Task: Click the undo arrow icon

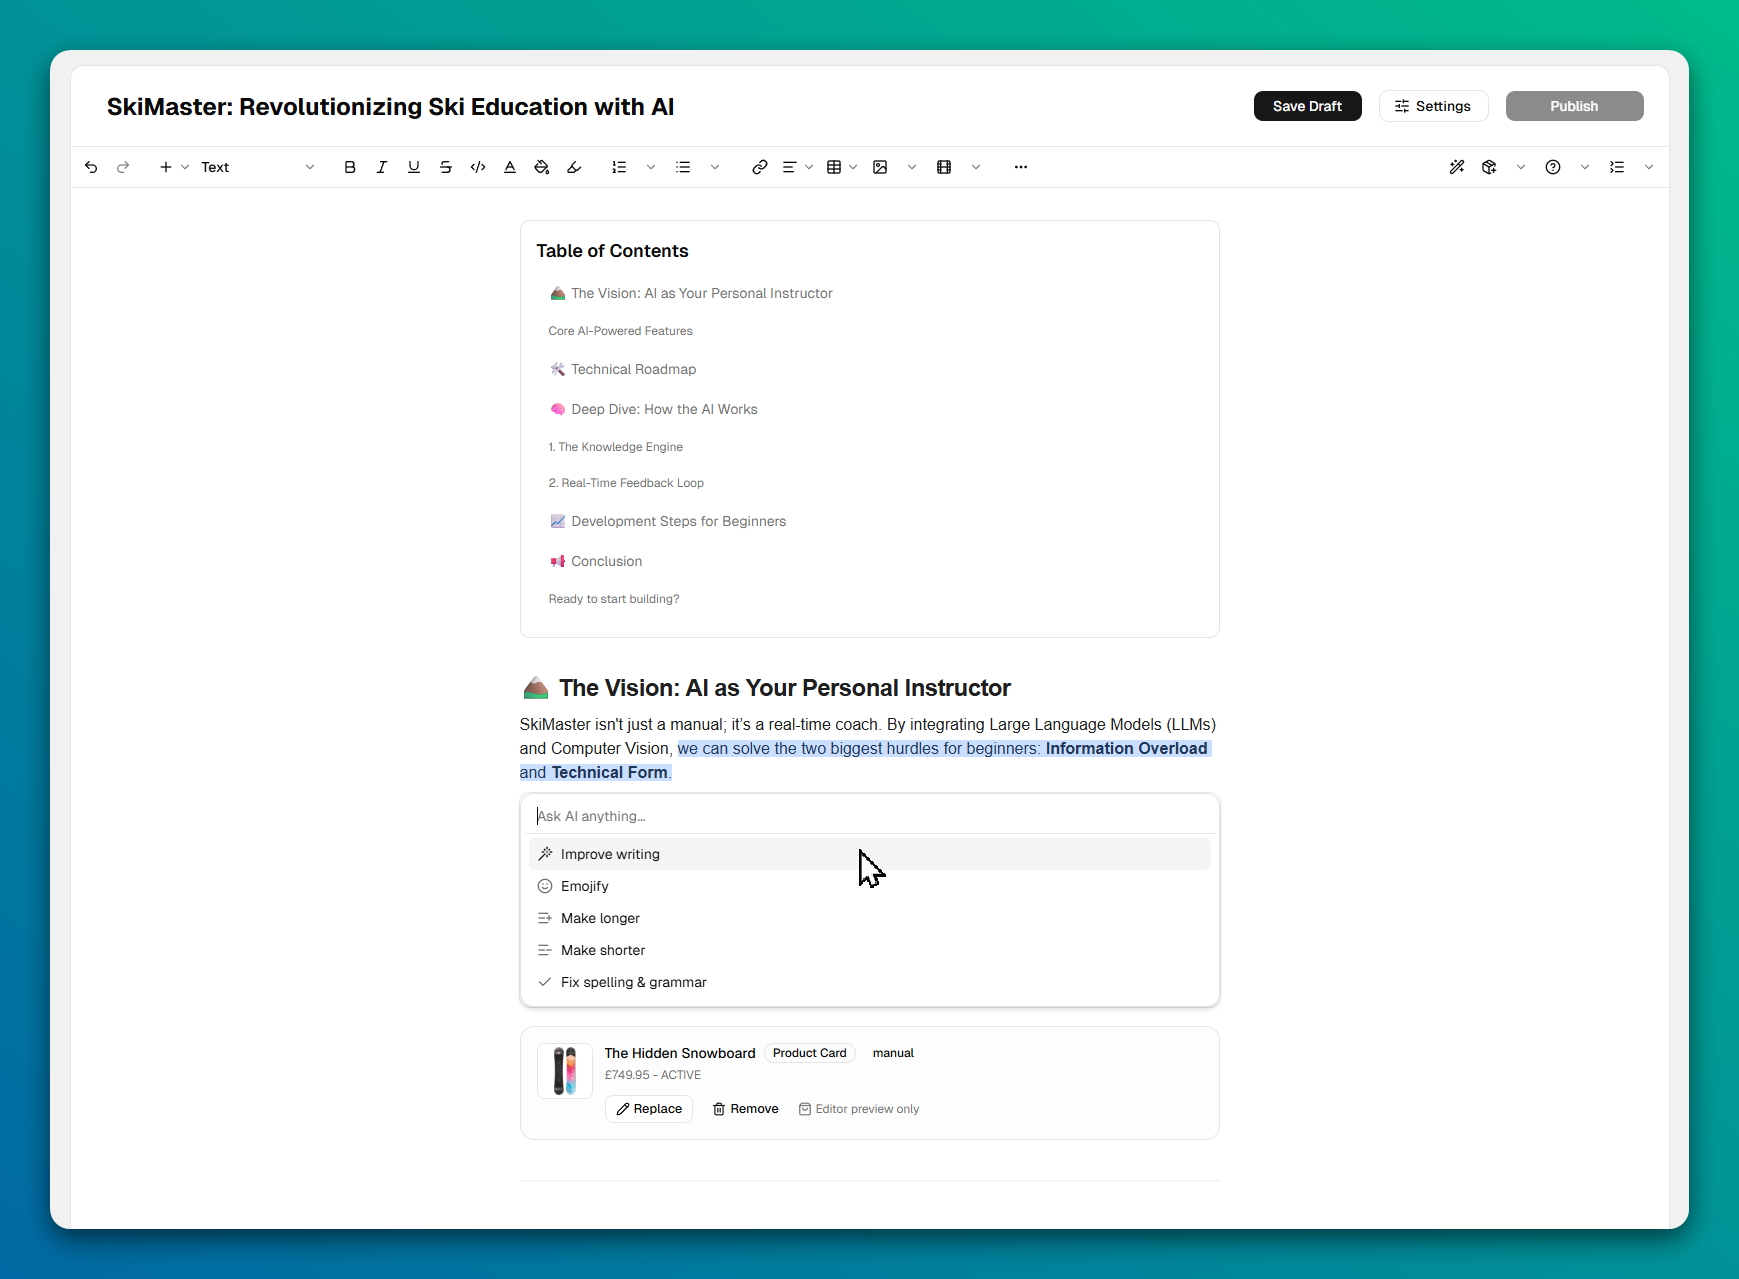Action: (91, 167)
